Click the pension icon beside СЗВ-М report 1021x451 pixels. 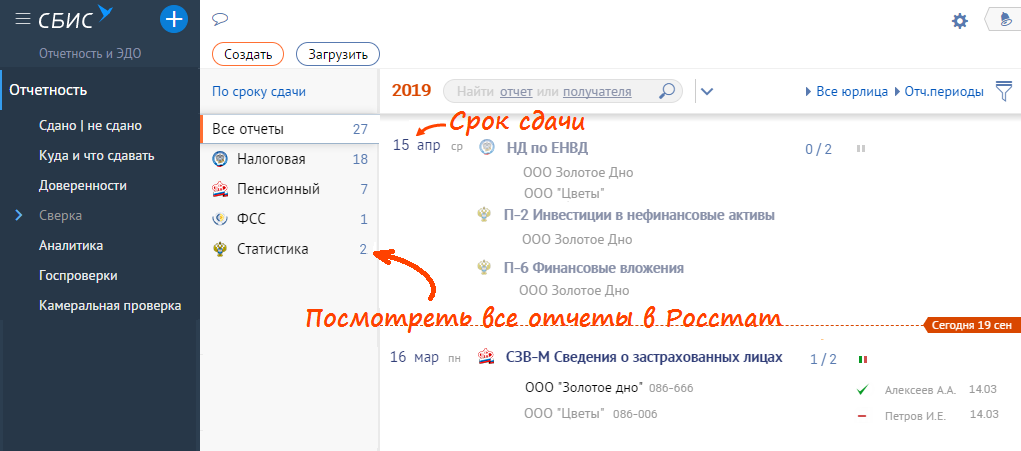click(x=485, y=357)
